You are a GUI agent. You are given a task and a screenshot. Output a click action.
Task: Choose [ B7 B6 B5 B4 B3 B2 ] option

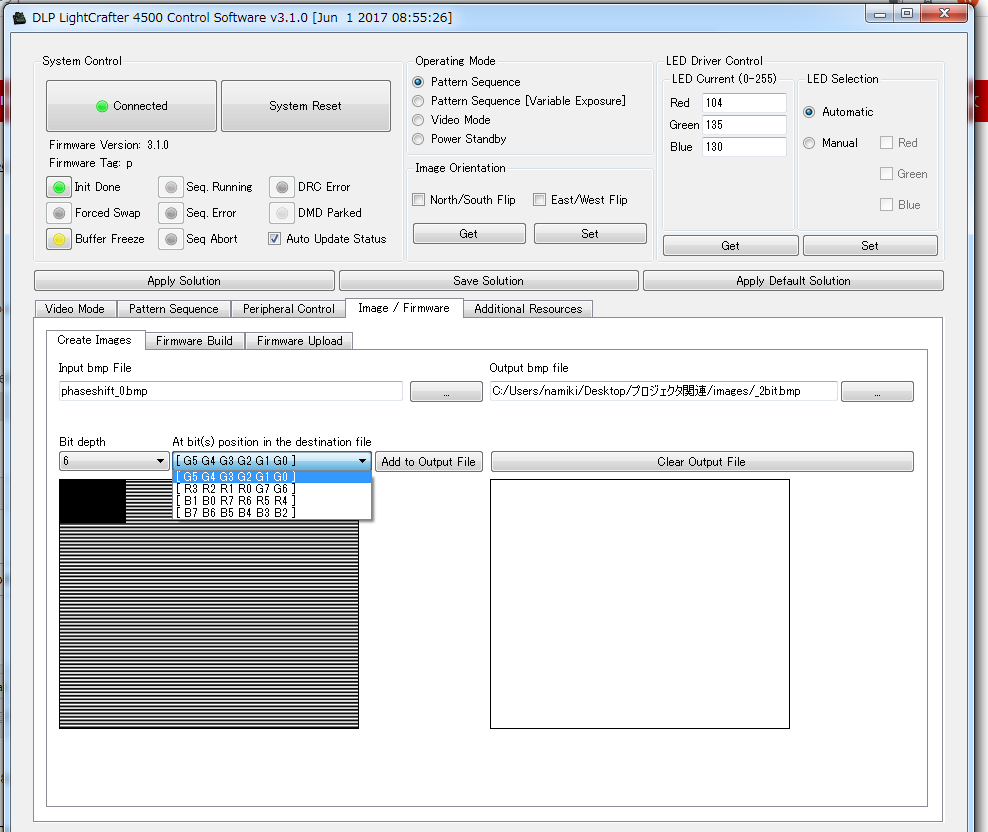click(x=272, y=512)
